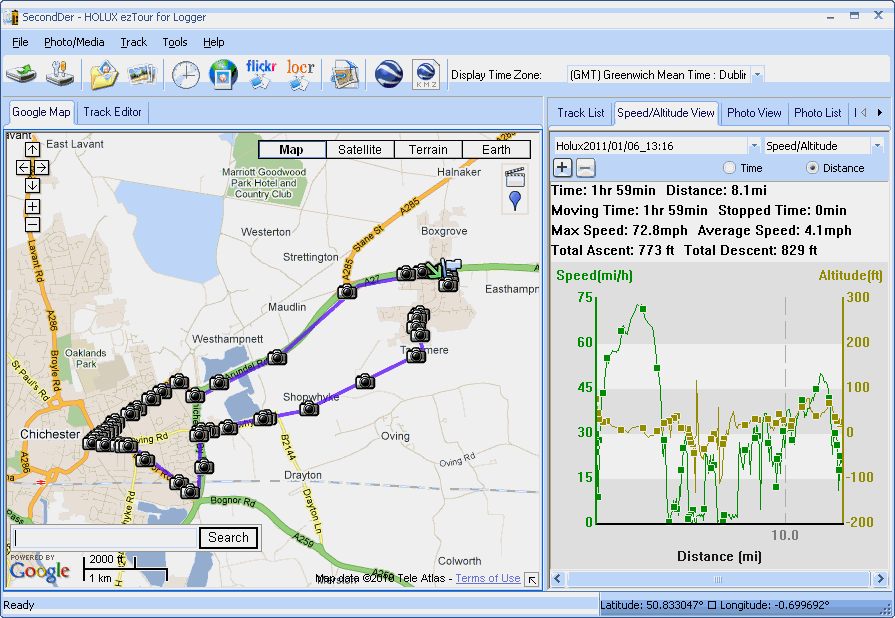Click the locr upload icon
Screen dimensions: 895x618
[300, 74]
